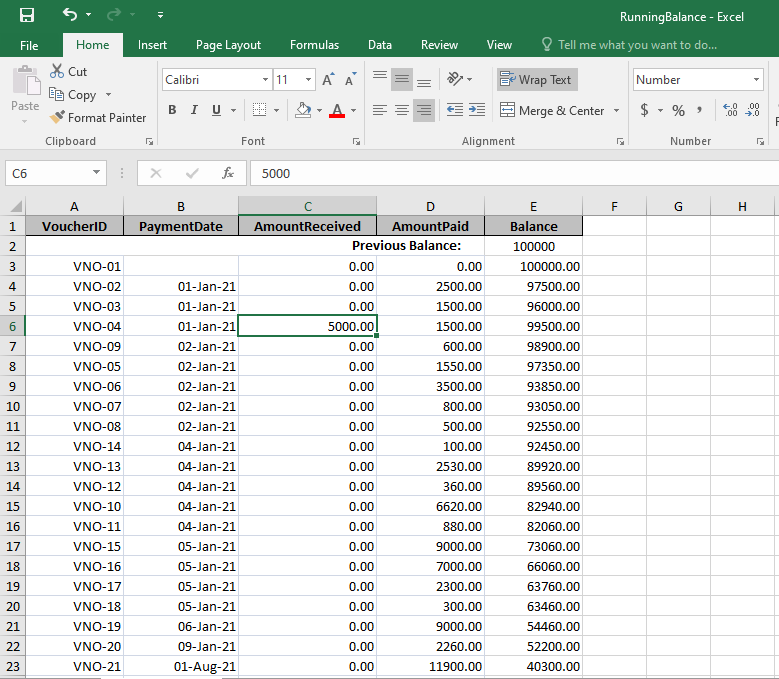The image size is (779, 679).
Task: Click the Select All corner triangle
Action: tap(15, 206)
